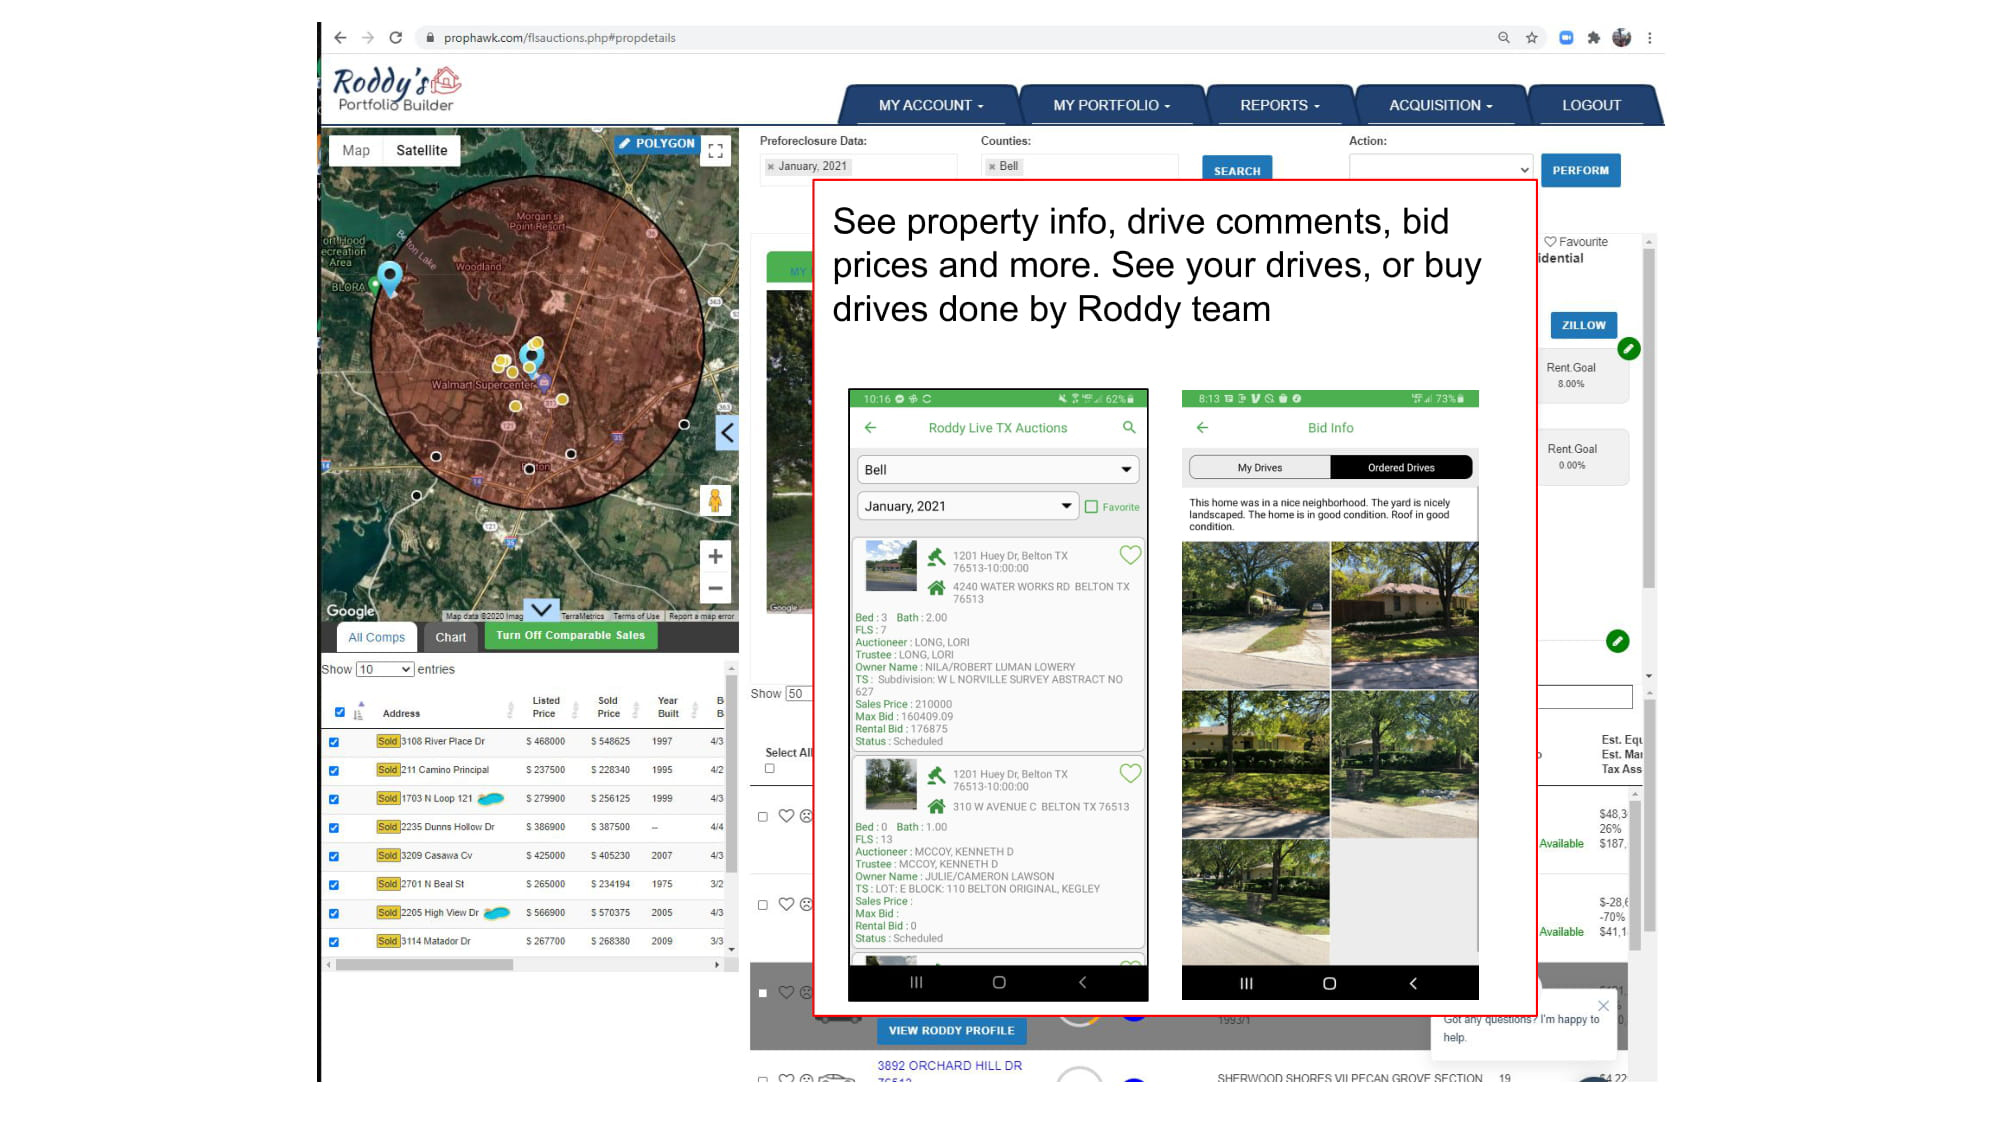Tap back arrow in Bid Info phone screen
This screenshot has height=1125, width=2000.
(1202, 427)
